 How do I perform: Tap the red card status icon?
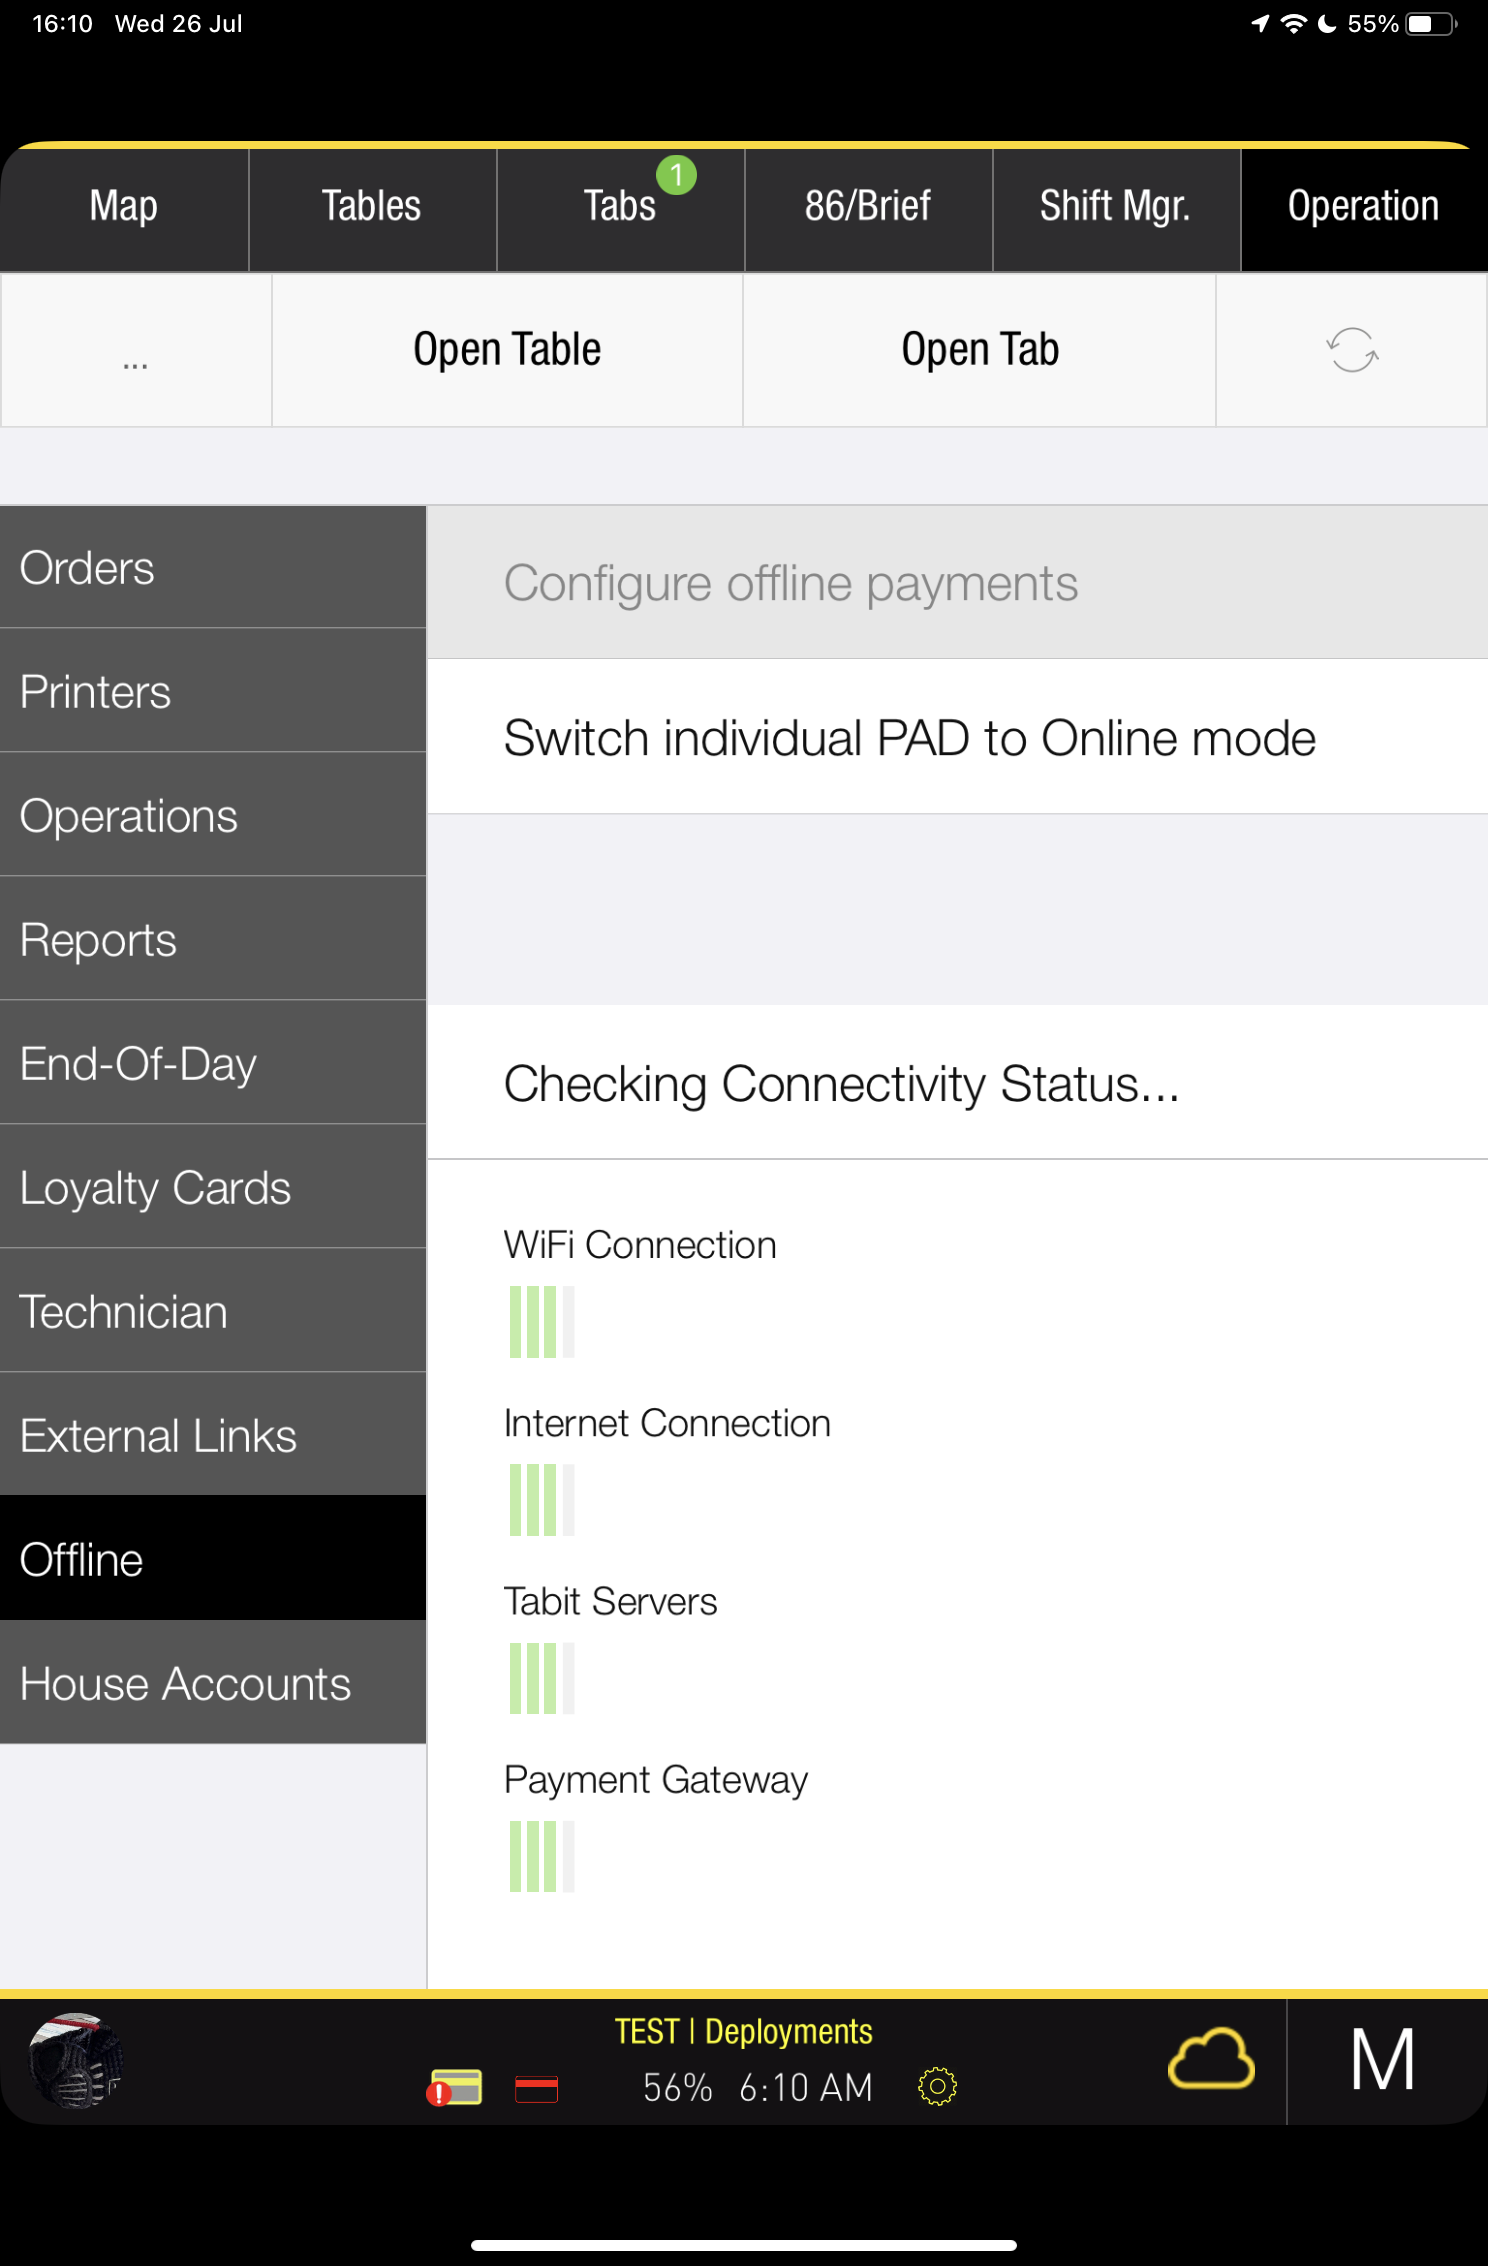click(536, 2088)
